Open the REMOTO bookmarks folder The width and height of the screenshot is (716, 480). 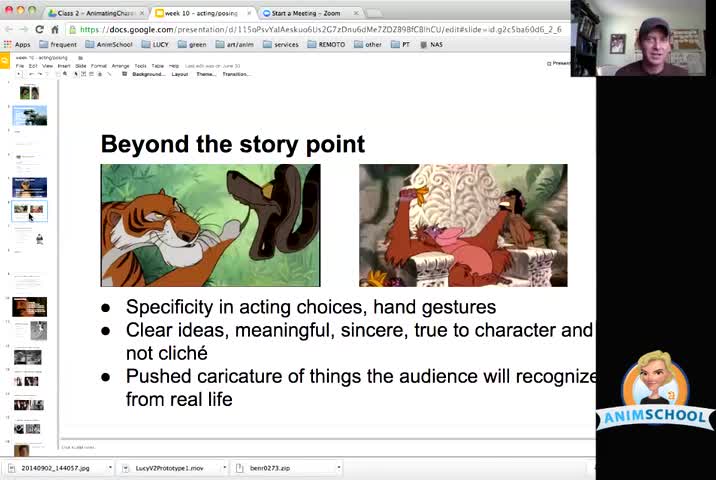(x=326, y=44)
